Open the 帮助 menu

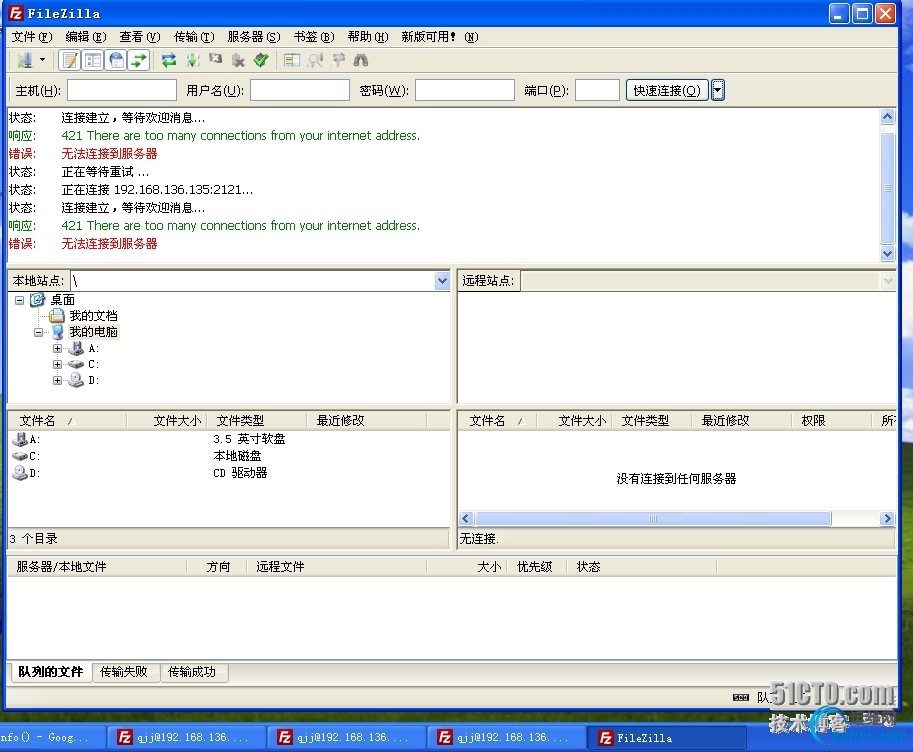368,37
